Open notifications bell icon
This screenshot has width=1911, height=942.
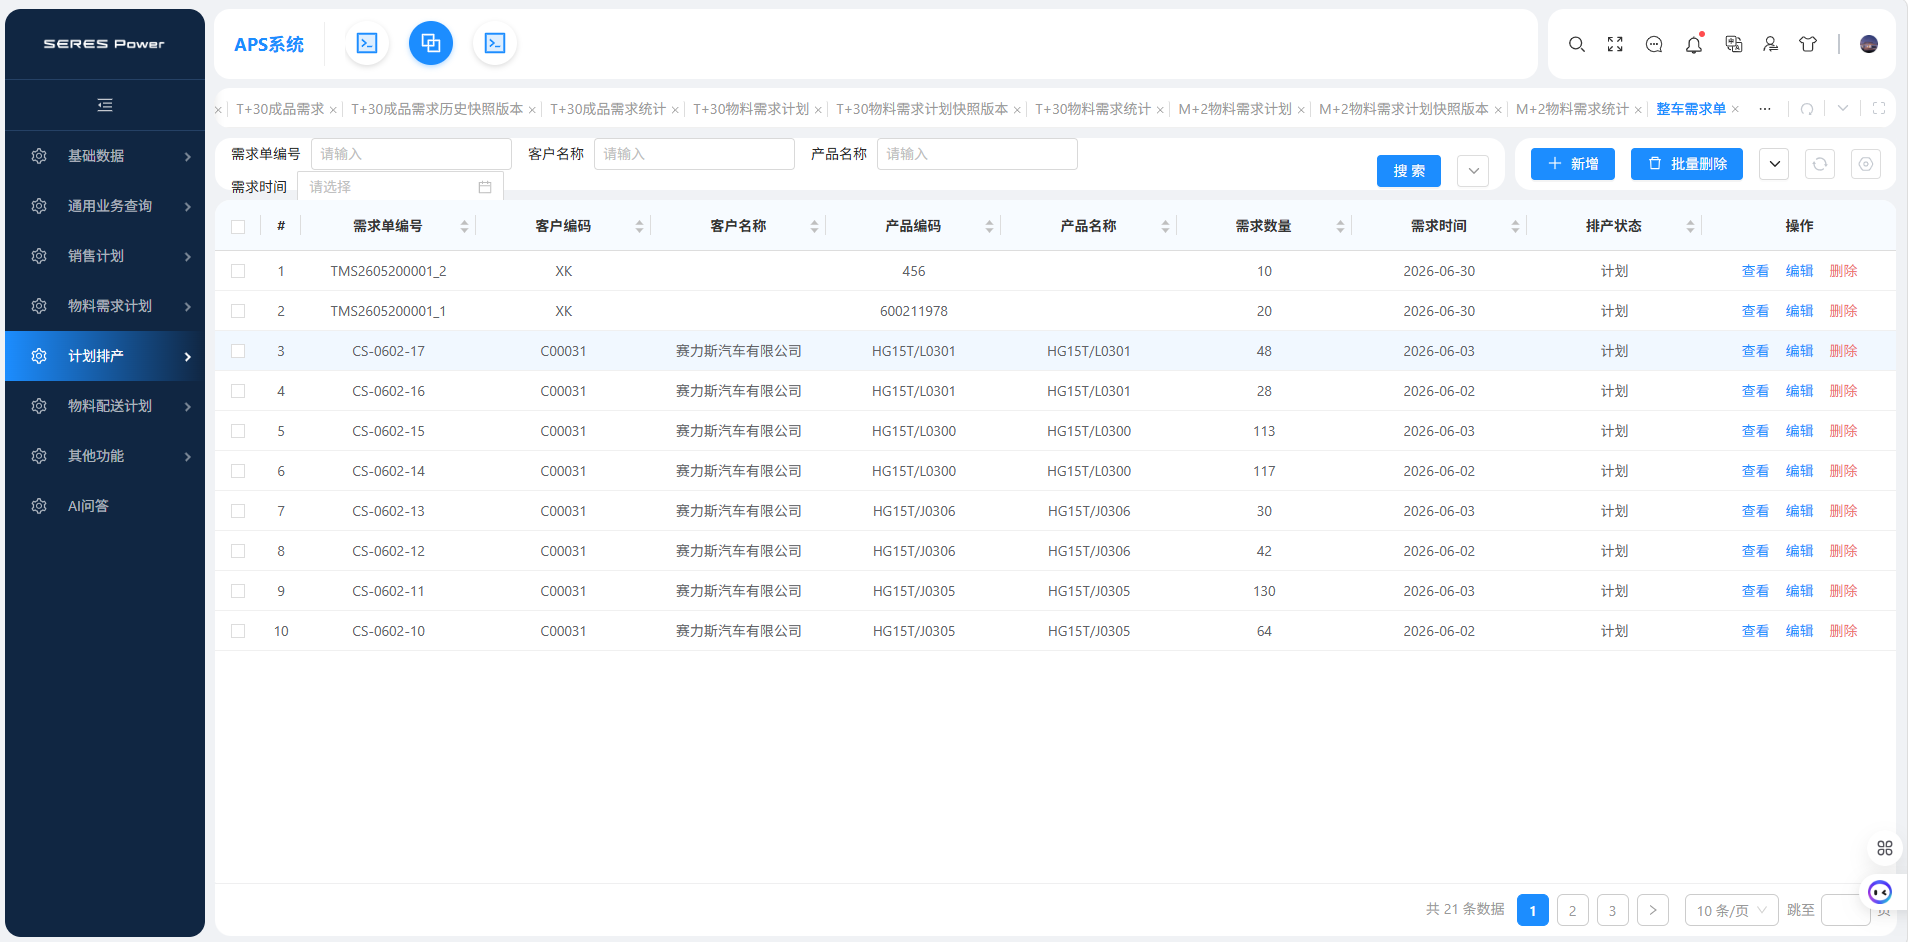[1694, 44]
